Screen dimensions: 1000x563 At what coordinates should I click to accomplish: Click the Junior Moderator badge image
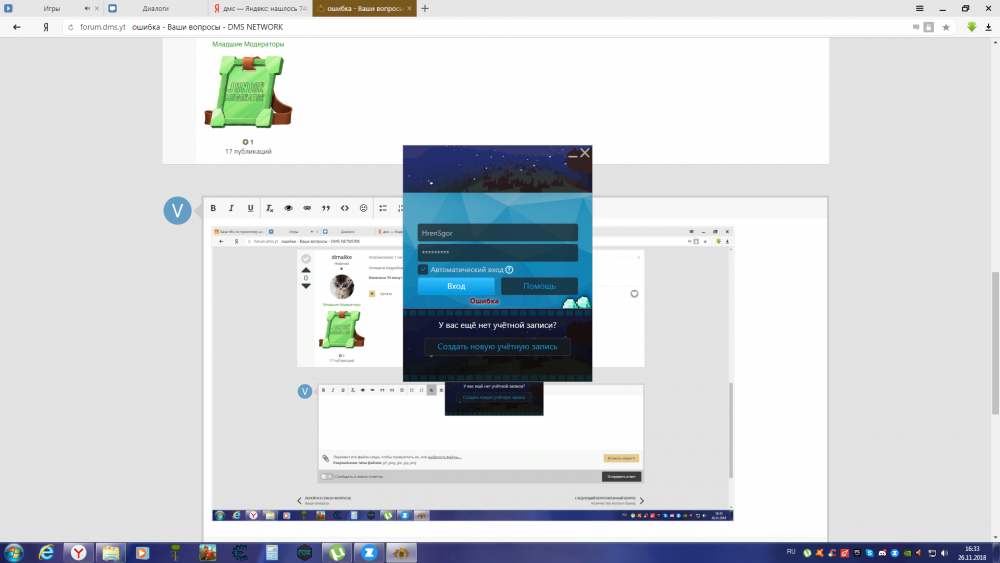pos(248,92)
